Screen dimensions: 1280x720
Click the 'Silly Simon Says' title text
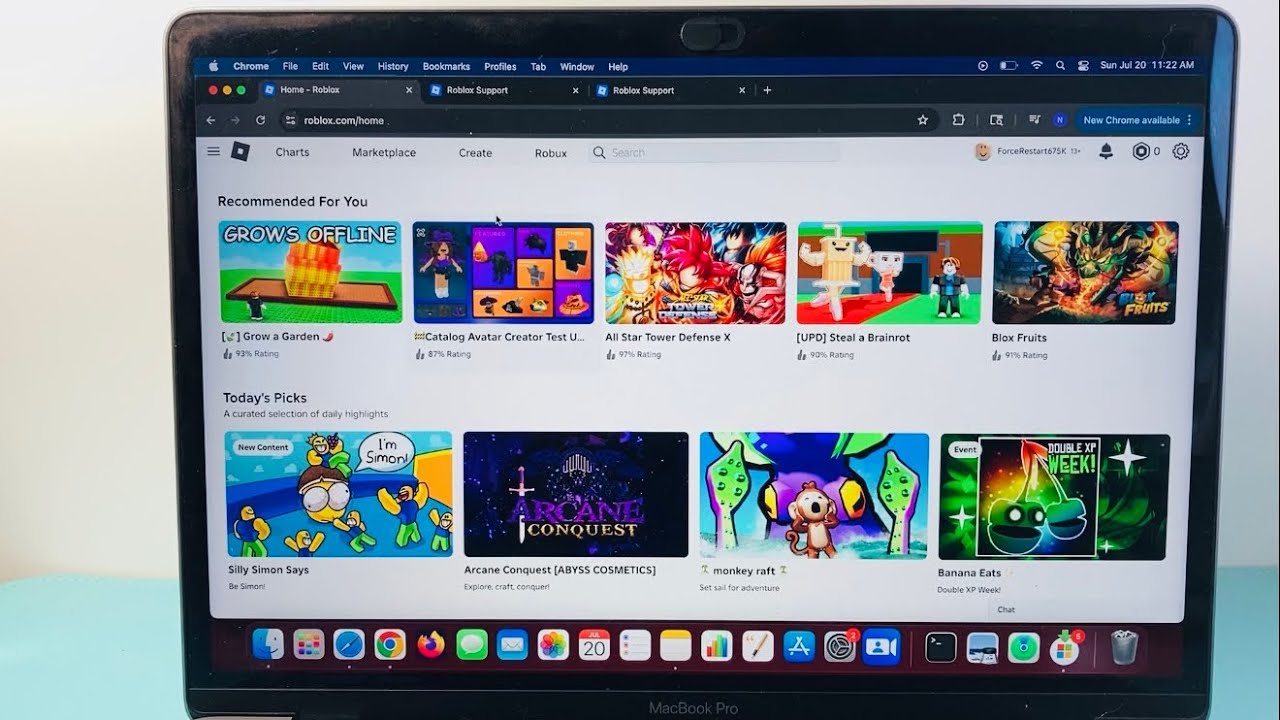[268, 570]
